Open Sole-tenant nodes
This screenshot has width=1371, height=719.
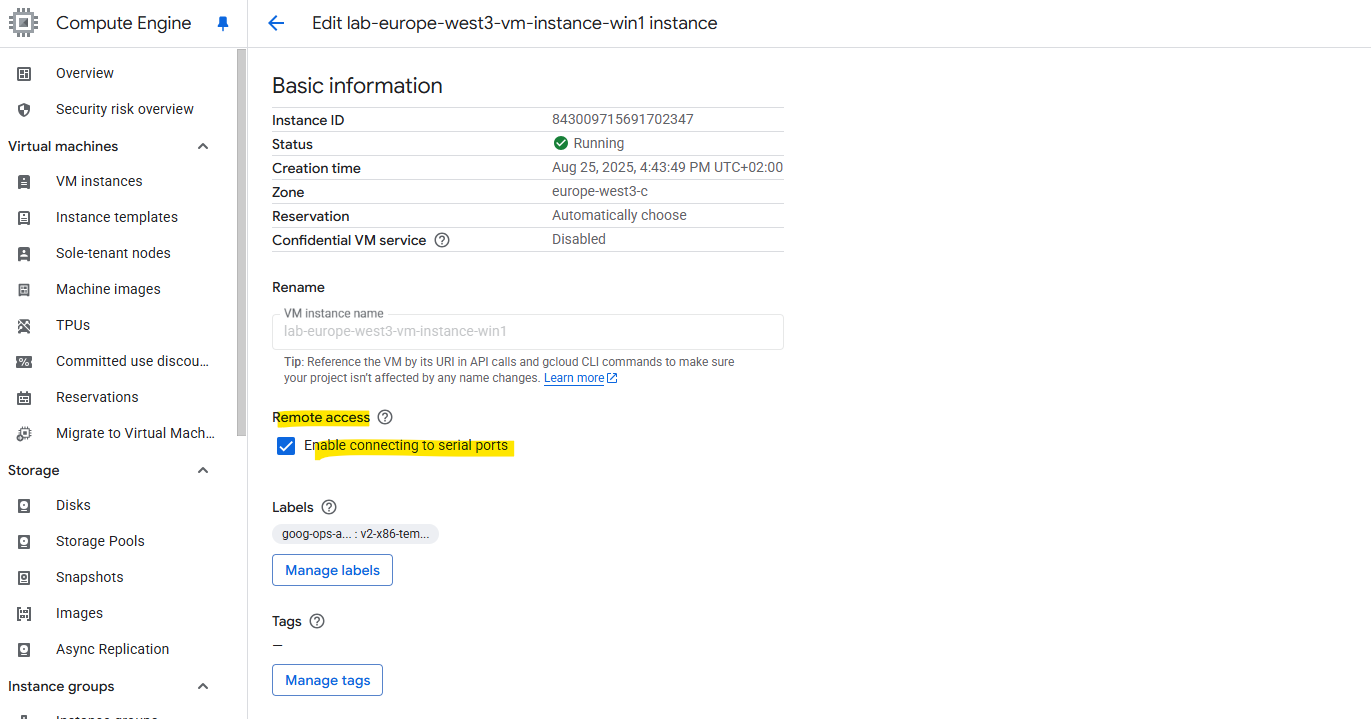[113, 253]
